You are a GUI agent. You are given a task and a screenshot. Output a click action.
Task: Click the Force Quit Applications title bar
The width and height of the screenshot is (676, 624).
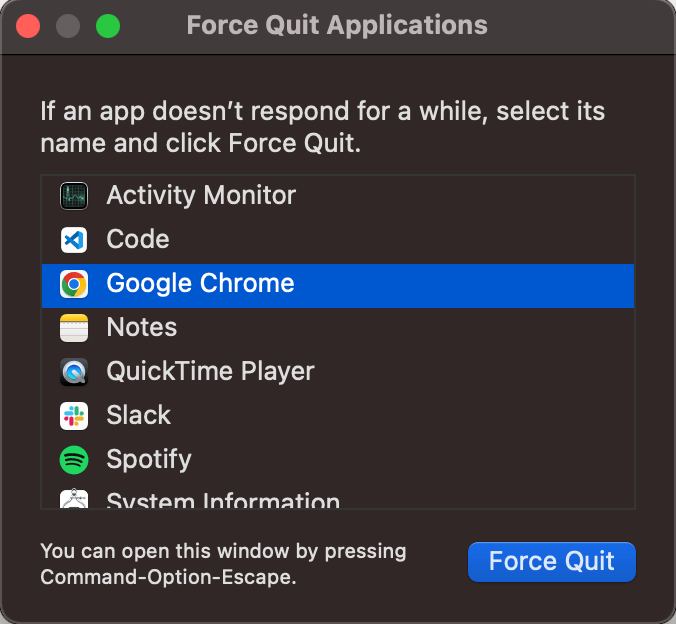[338, 27]
